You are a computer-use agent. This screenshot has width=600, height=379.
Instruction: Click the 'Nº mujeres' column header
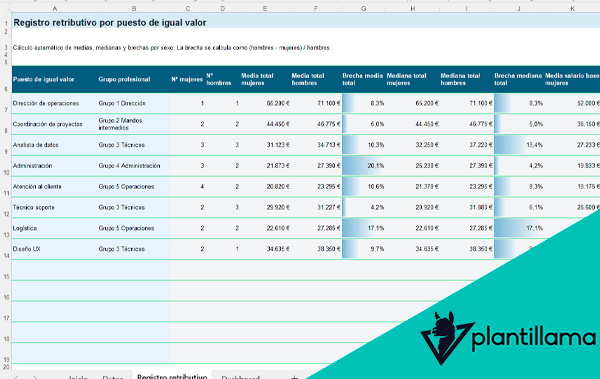click(x=187, y=79)
